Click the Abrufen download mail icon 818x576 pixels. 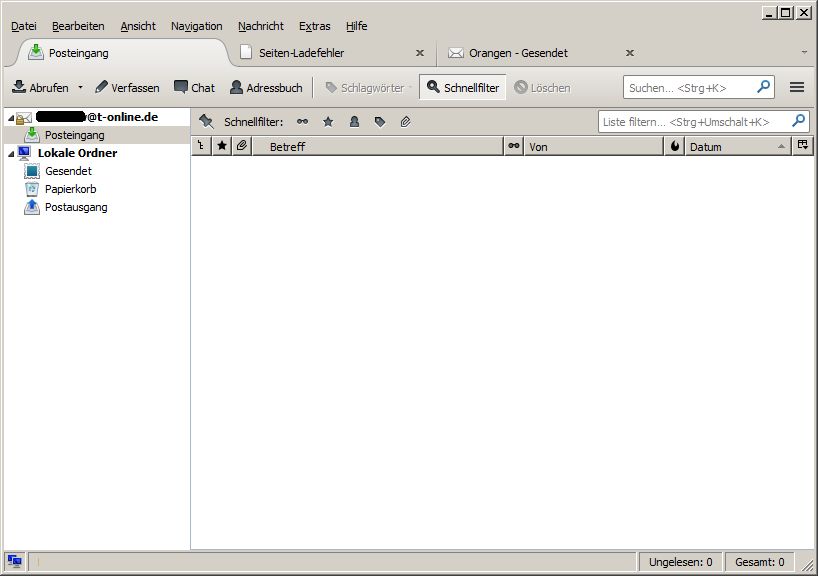tap(19, 87)
